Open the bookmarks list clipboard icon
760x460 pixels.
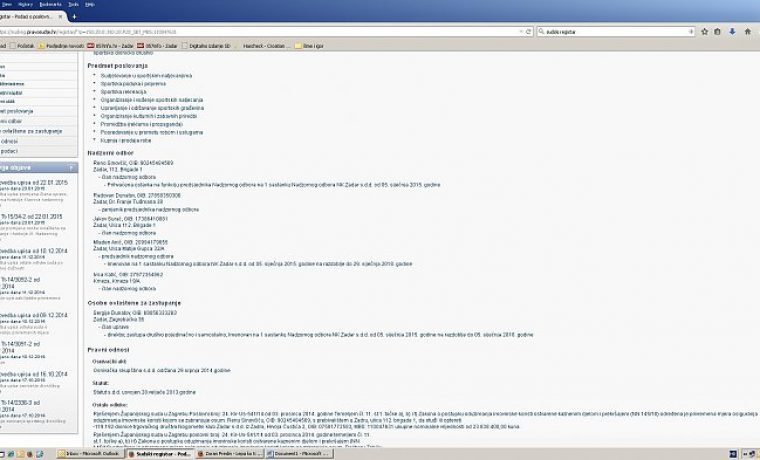(717, 32)
